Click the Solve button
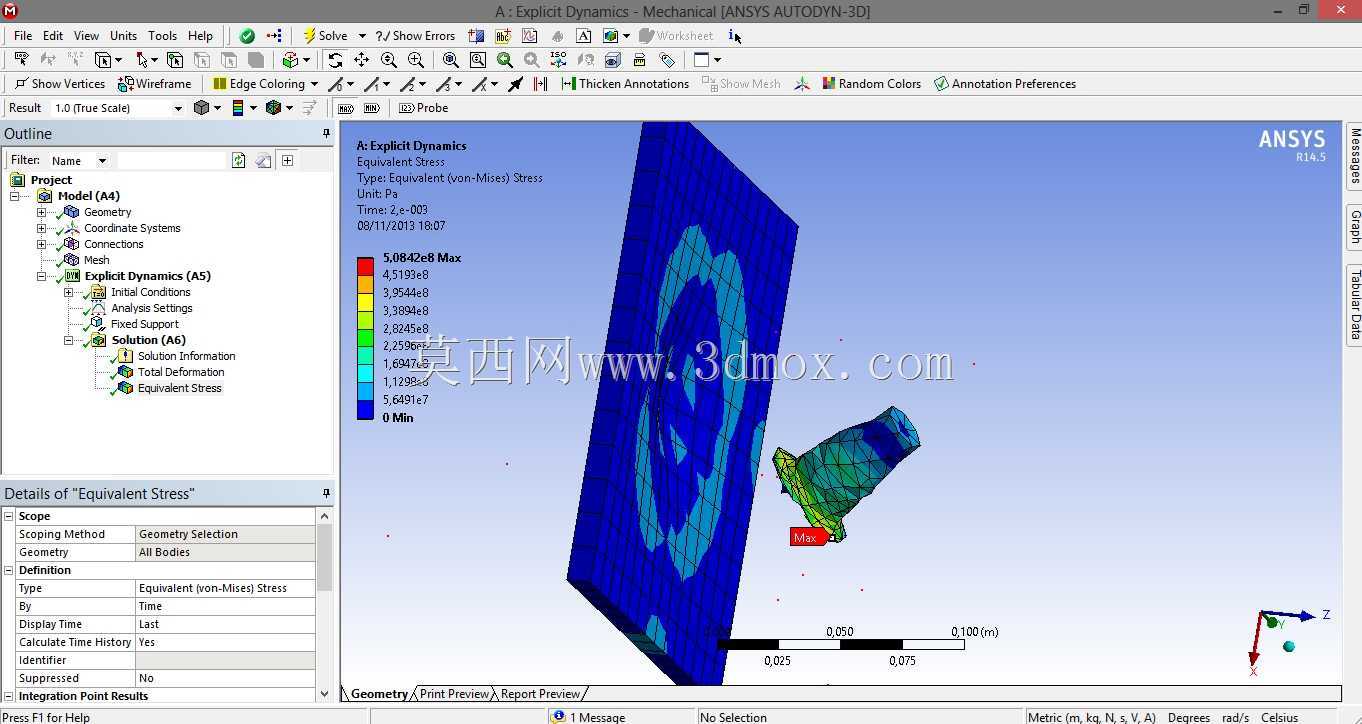The width and height of the screenshot is (1362, 724). [324, 35]
